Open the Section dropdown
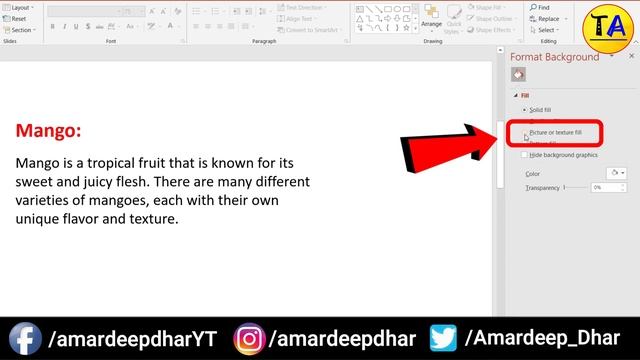 coord(20,30)
